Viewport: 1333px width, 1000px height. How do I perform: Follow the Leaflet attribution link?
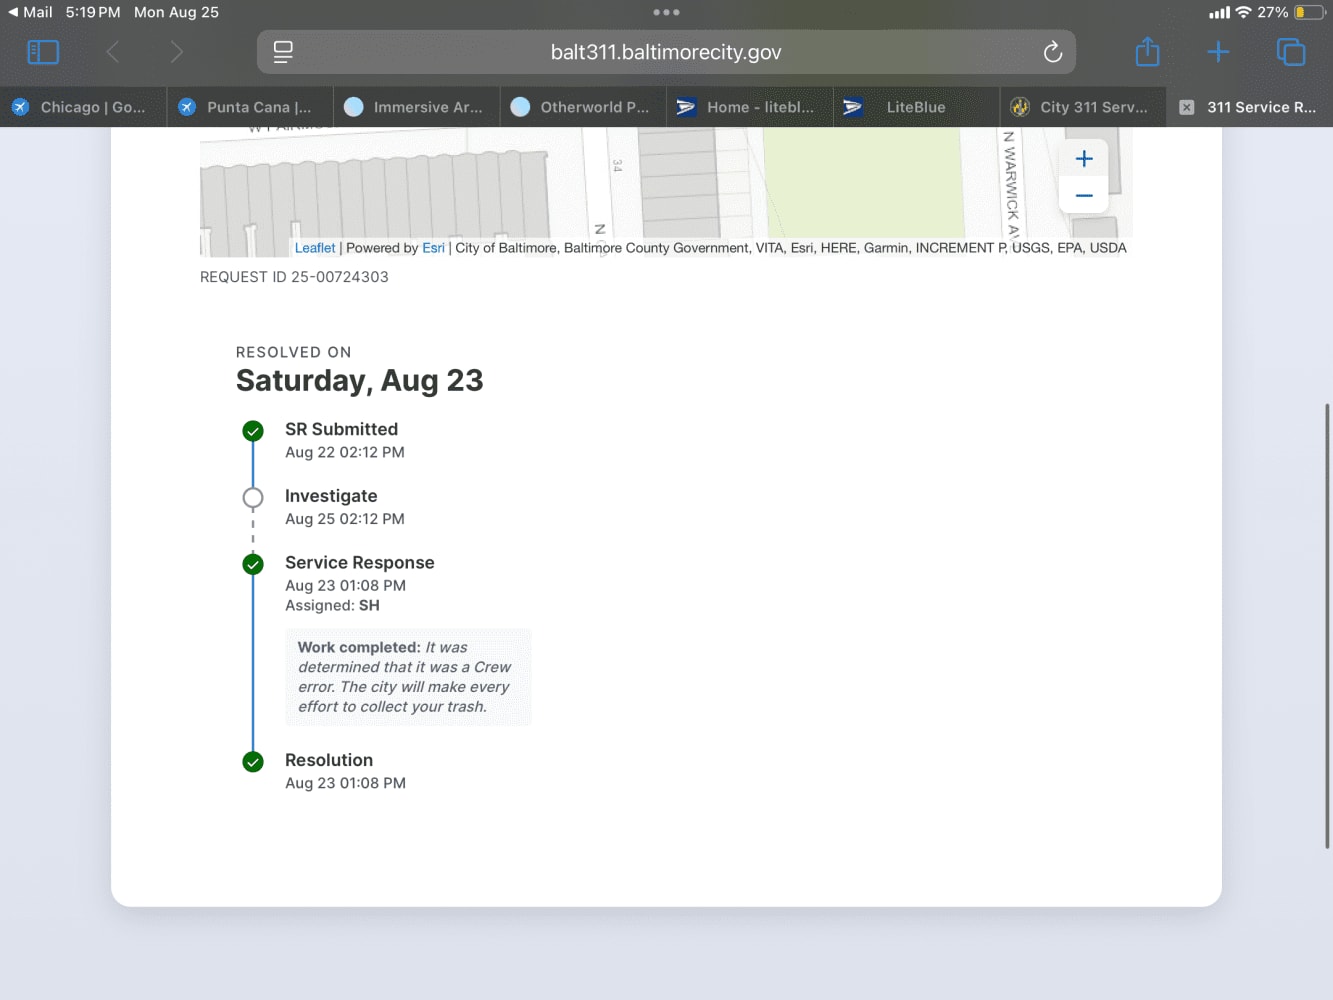(x=315, y=248)
